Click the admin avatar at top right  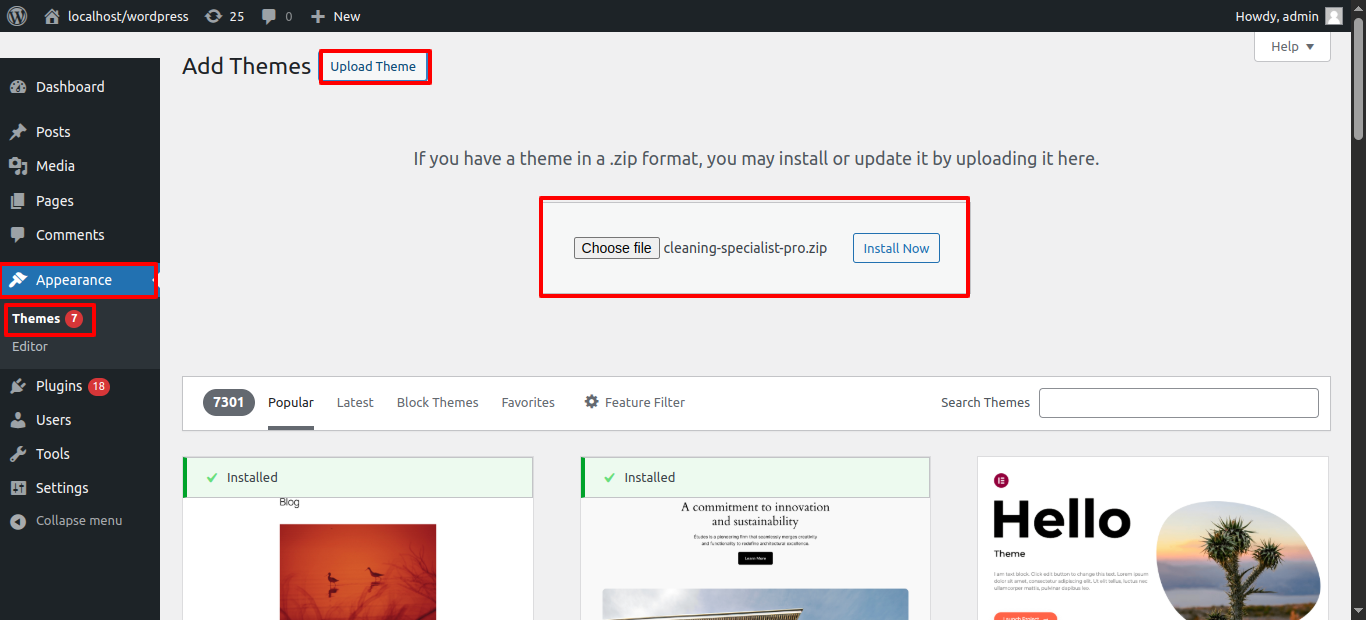pos(1334,16)
